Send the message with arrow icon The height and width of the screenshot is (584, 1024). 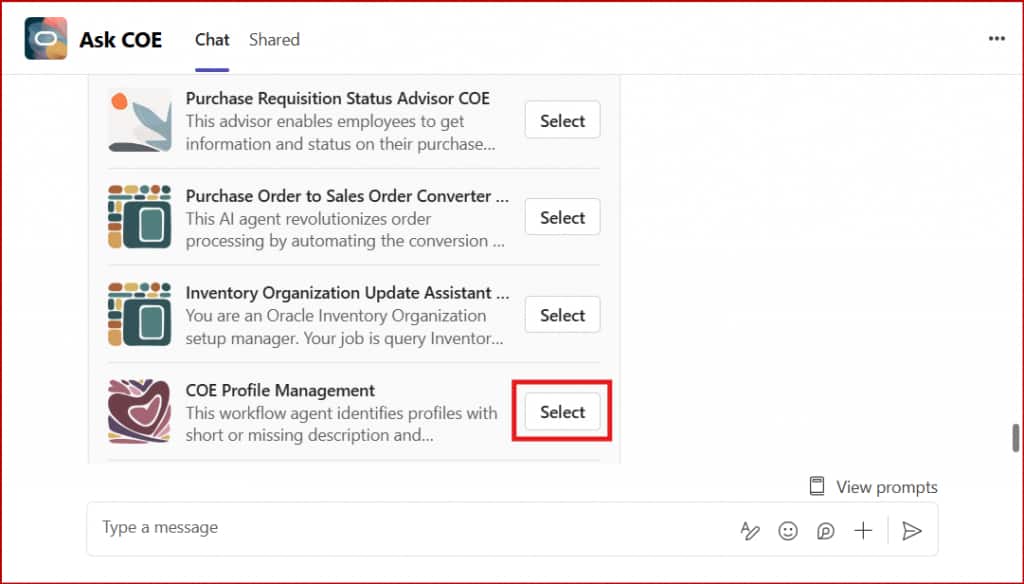[x=911, y=531]
